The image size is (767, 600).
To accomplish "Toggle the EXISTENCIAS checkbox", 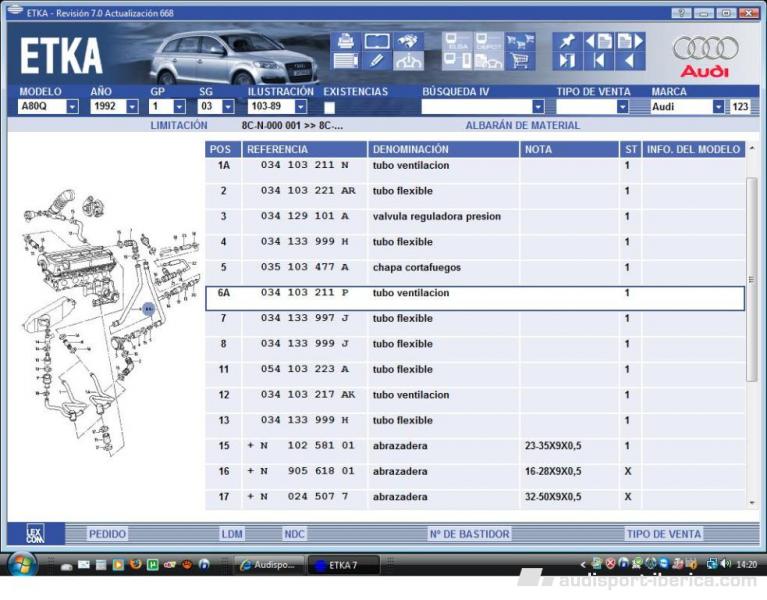I will (329, 106).
